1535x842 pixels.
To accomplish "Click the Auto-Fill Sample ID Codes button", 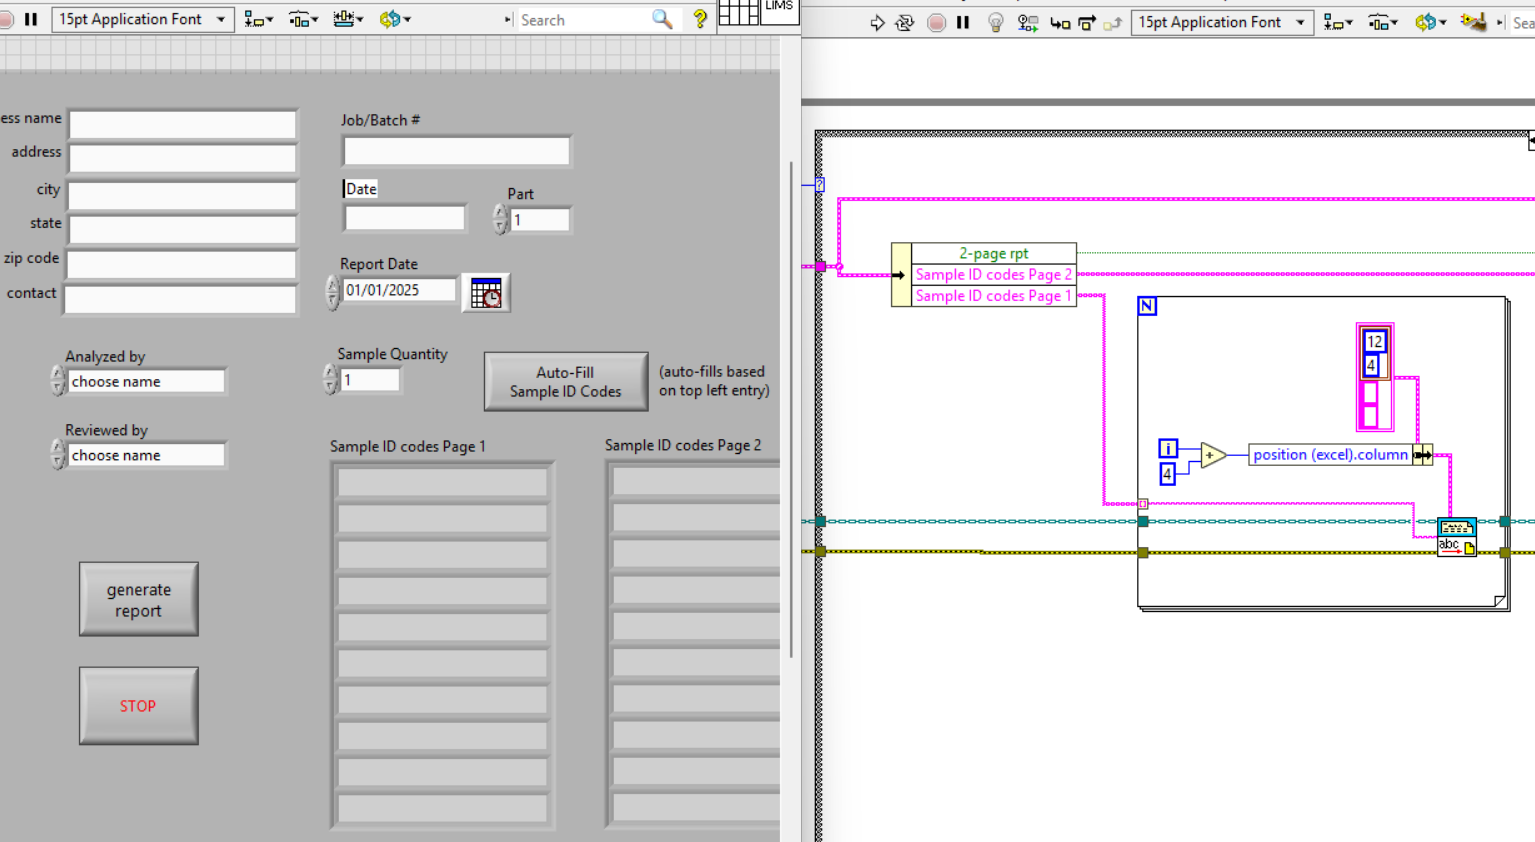I will pos(565,381).
